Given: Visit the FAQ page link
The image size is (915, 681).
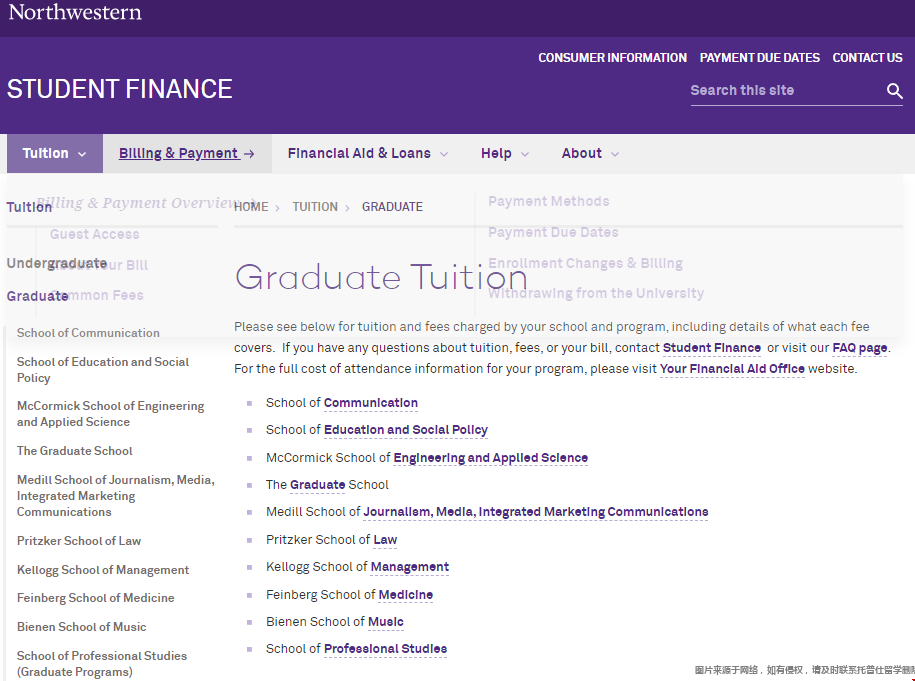Looking at the screenshot, I should coord(860,348).
